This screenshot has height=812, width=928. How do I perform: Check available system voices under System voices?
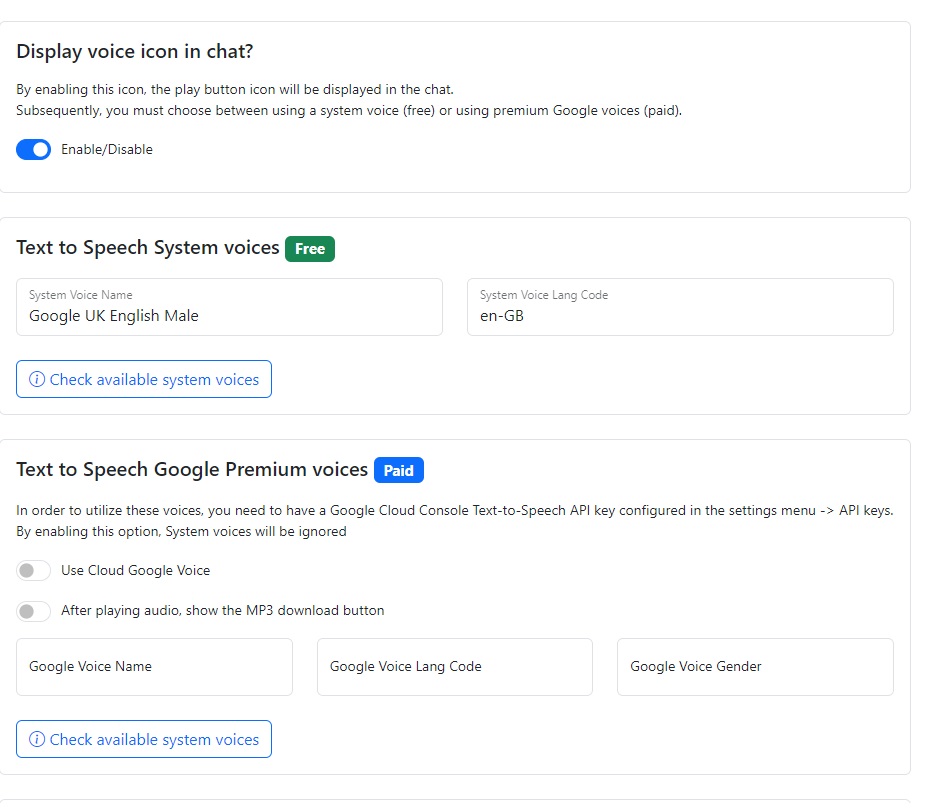click(144, 379)
